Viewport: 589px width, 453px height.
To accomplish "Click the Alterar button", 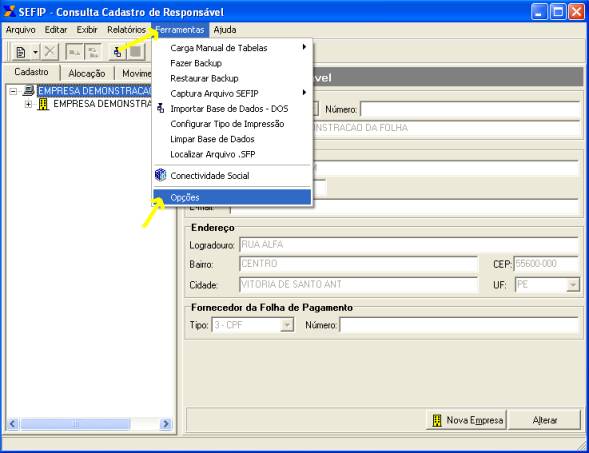I will pyautogui.click(x=545, y=420).
